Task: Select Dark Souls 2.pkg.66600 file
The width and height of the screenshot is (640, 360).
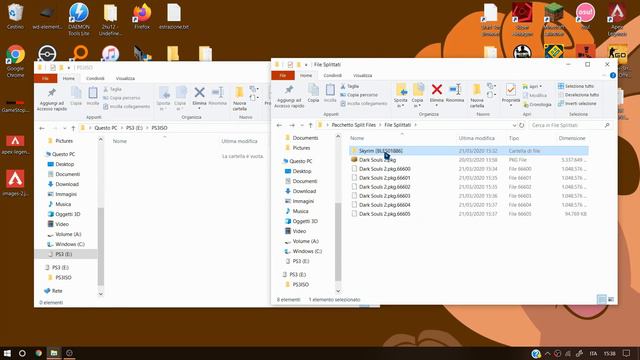Action: (x=469, y=169)
